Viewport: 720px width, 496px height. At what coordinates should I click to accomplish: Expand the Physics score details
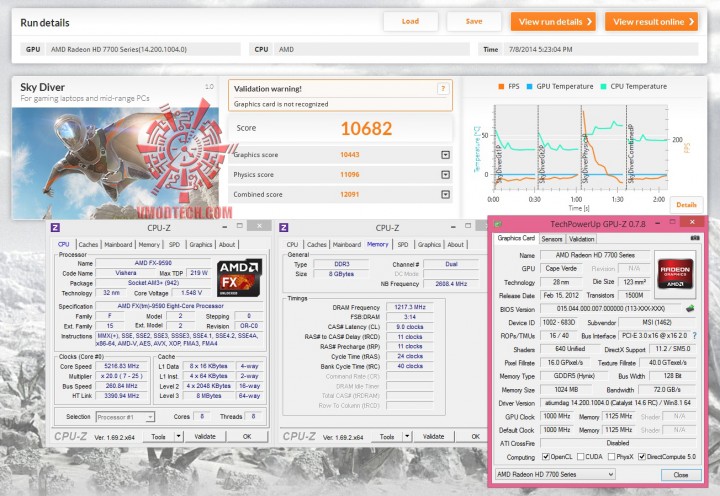tap(445, 175)
